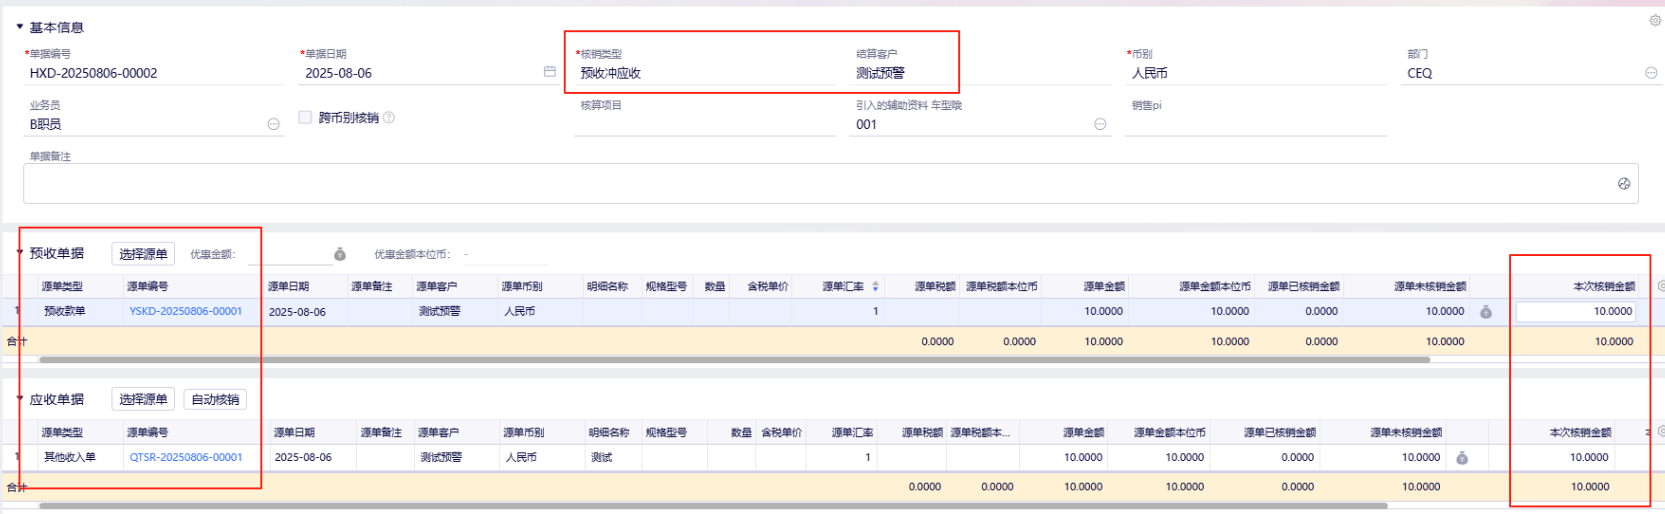
Task: Click the empty 核算项目 field
Action: coord(704,124)
